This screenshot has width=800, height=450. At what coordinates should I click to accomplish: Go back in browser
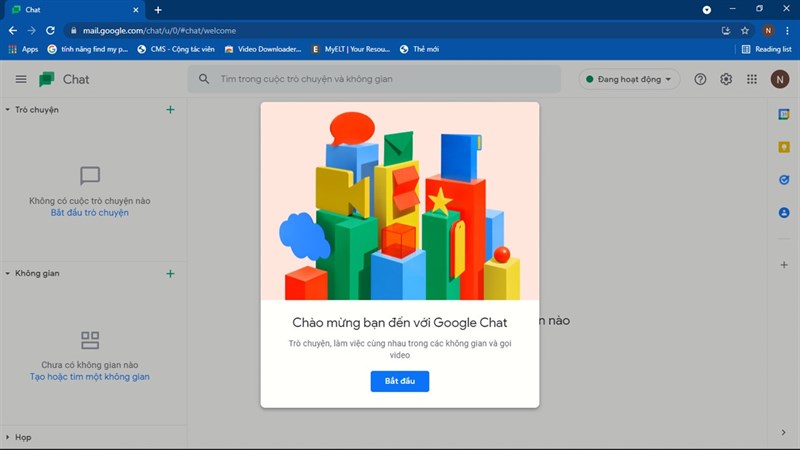(13, 31)
